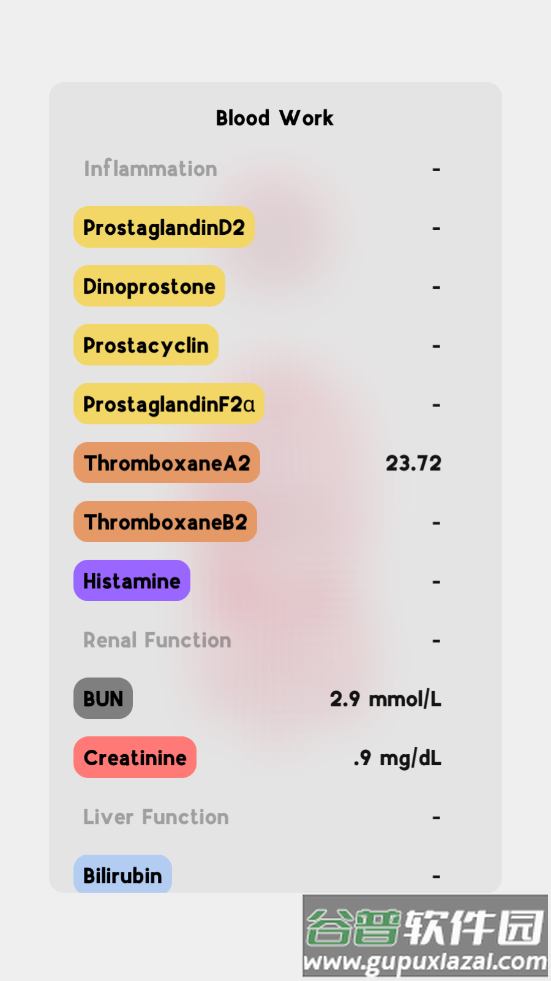
Task: Select the Prostacyclin tag
Action: click(x=146, y=345)
